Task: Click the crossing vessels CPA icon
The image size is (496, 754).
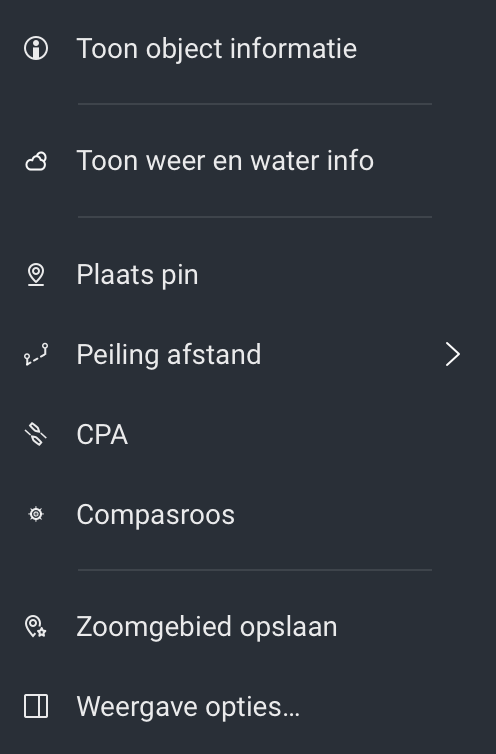Action: pyautogui.click(x=36, y=434)
